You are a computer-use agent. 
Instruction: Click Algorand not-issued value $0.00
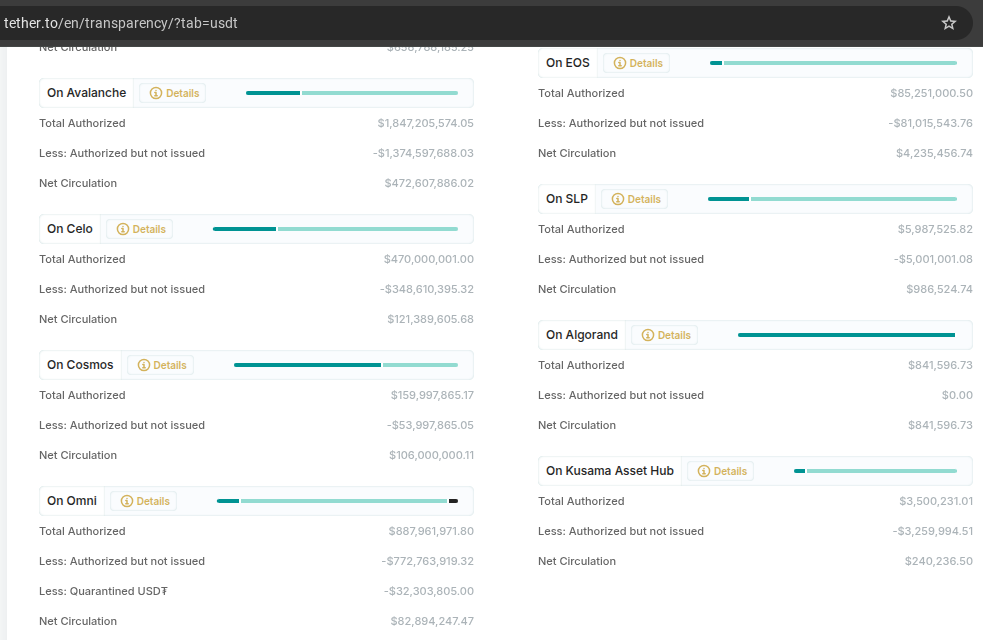(957, 396)
